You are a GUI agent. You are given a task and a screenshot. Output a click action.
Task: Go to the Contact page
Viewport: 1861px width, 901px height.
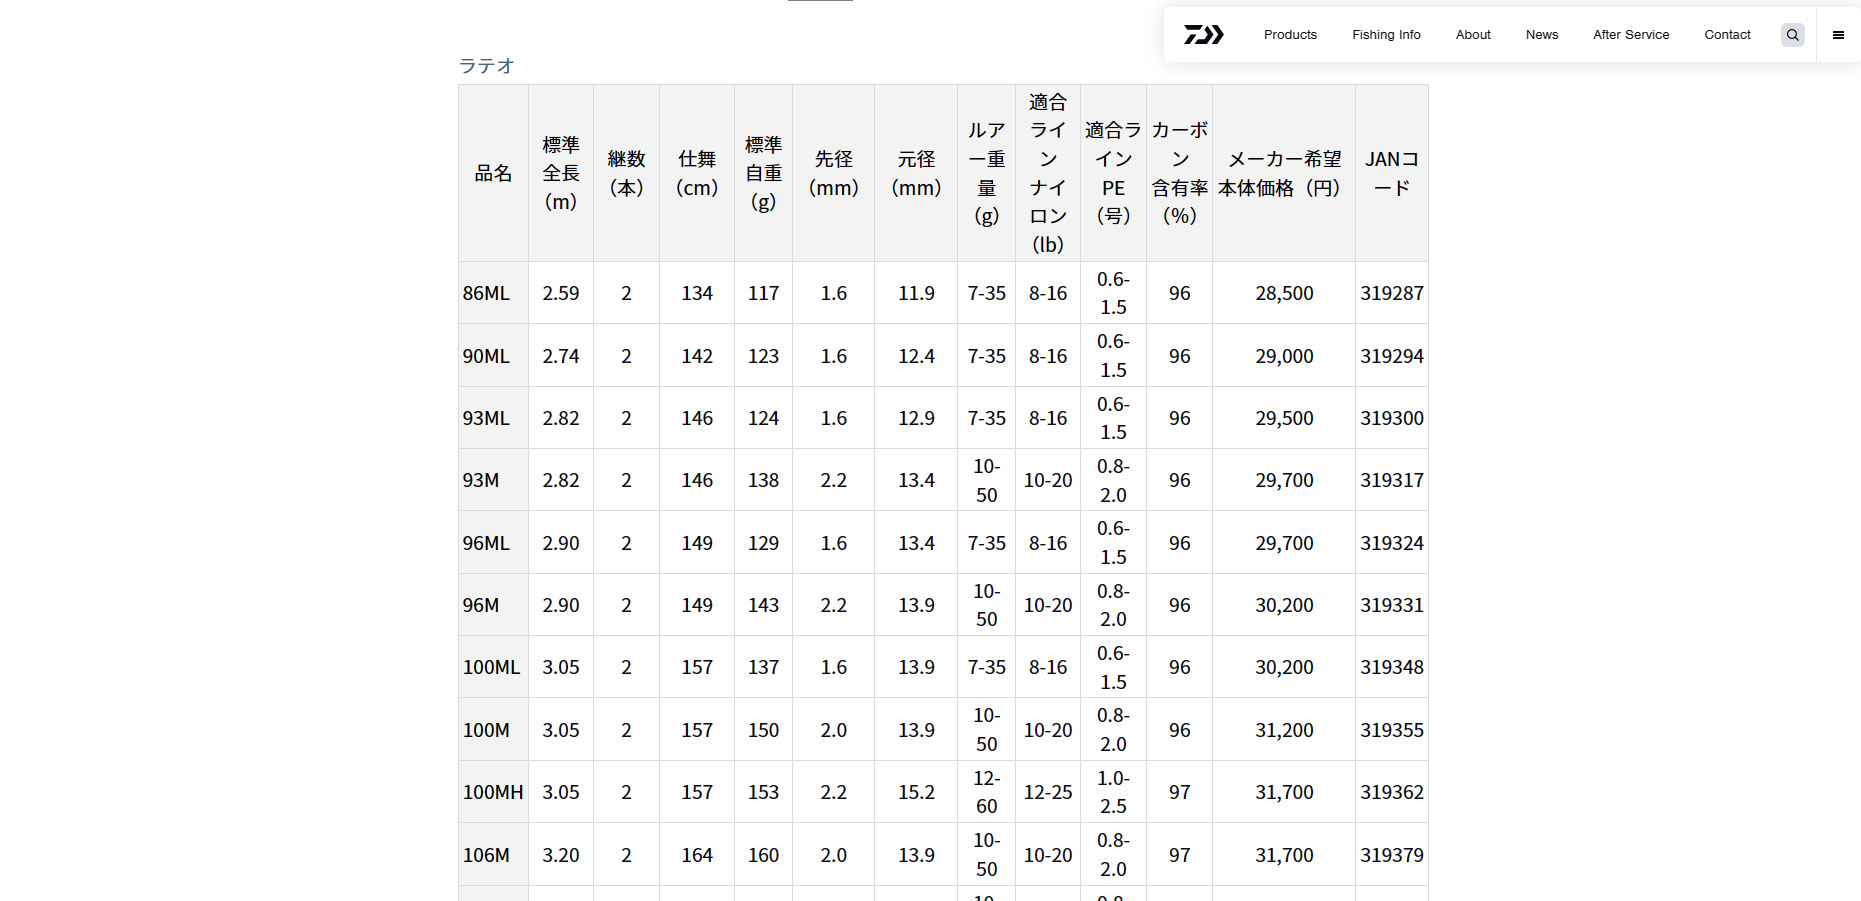pos(1727,35)
